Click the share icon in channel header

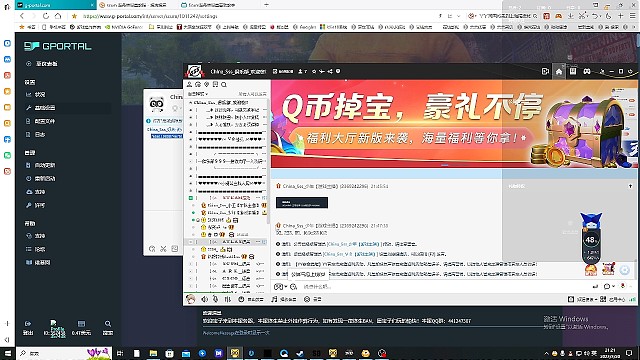pos(330,71)
